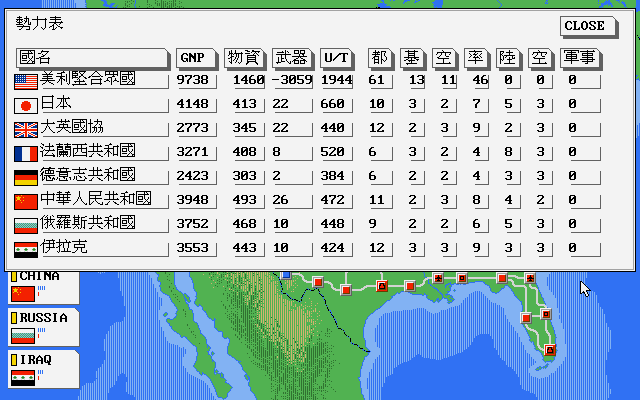Click the flag on the IRAQ side card

[23, 378]
